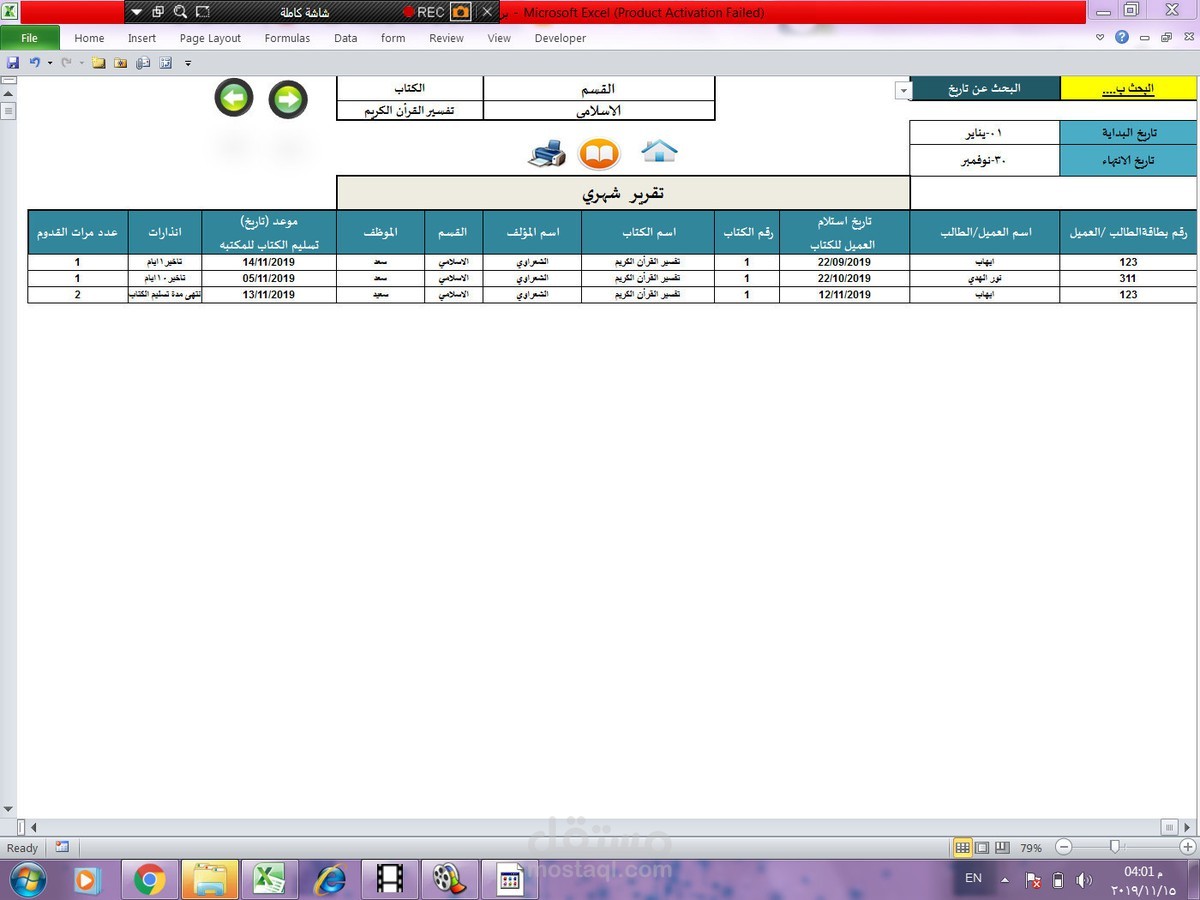This screenshot has width=1200, height=900.
Task: Click the yellow البحث ب.... button
Action: (x=1128, y=89)
